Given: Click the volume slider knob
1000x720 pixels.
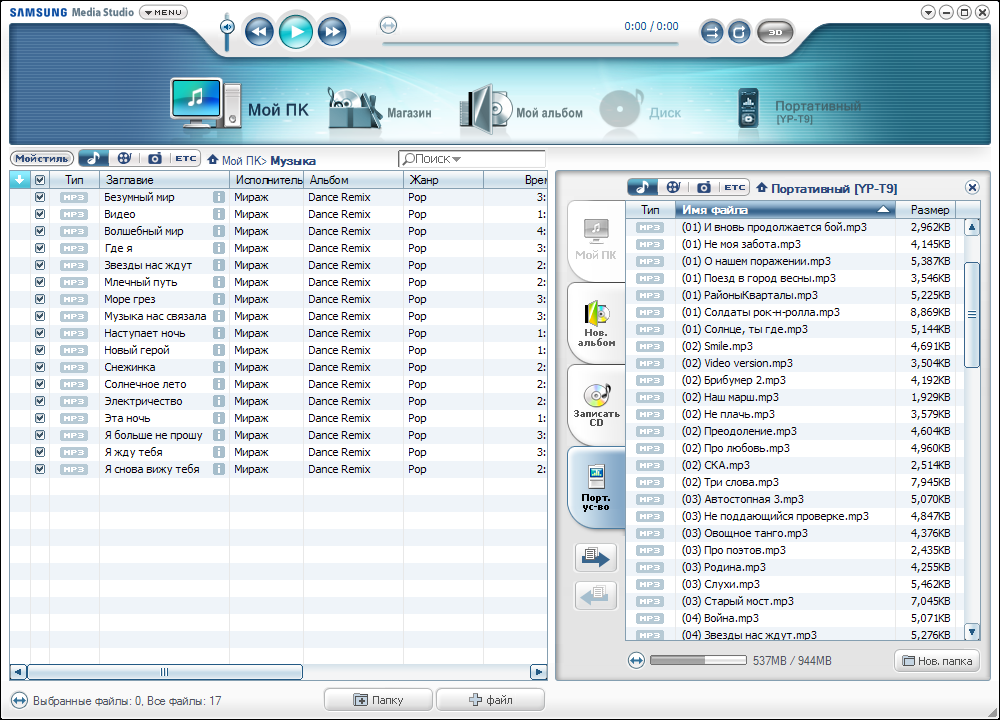Looking at the screenshot, I should click(x=227, y=27).
